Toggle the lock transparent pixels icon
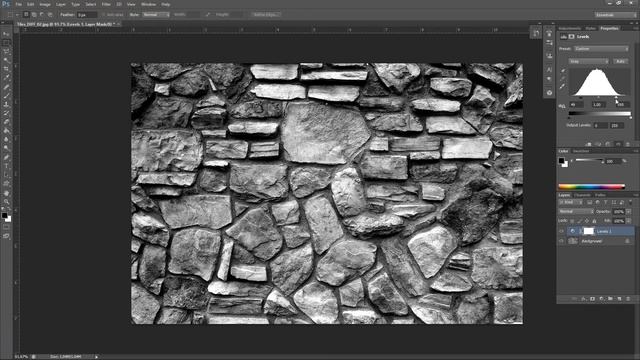The image size is (640, 360). (x=572, y=221)
